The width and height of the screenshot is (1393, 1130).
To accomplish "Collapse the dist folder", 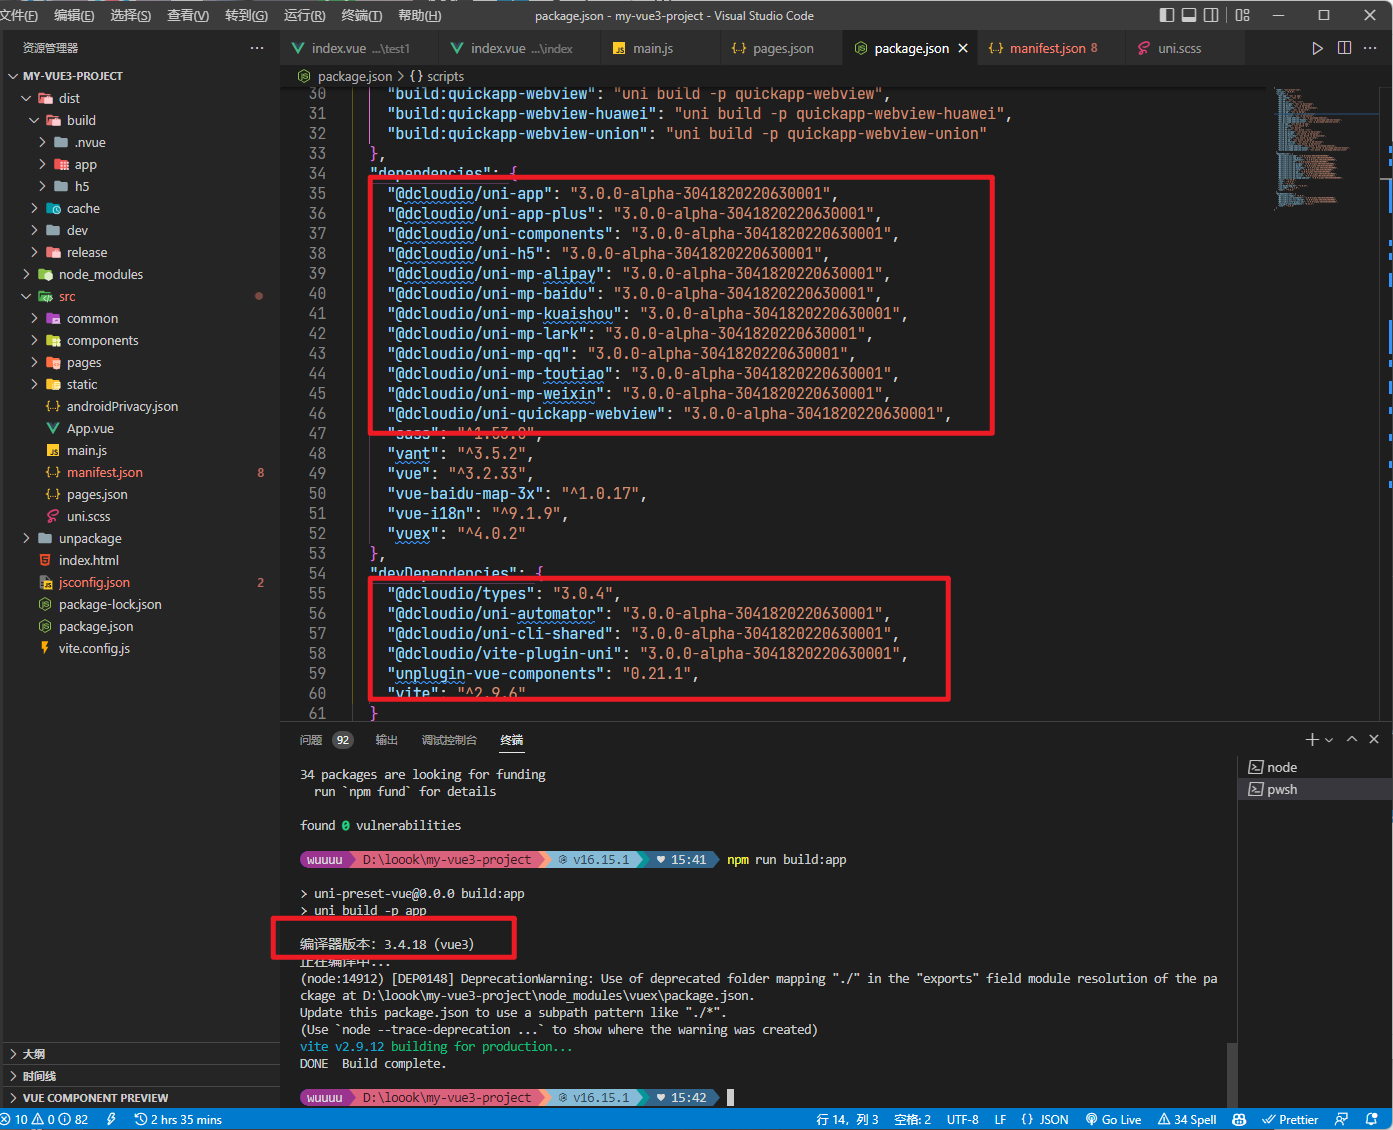I will coord(26,98).
